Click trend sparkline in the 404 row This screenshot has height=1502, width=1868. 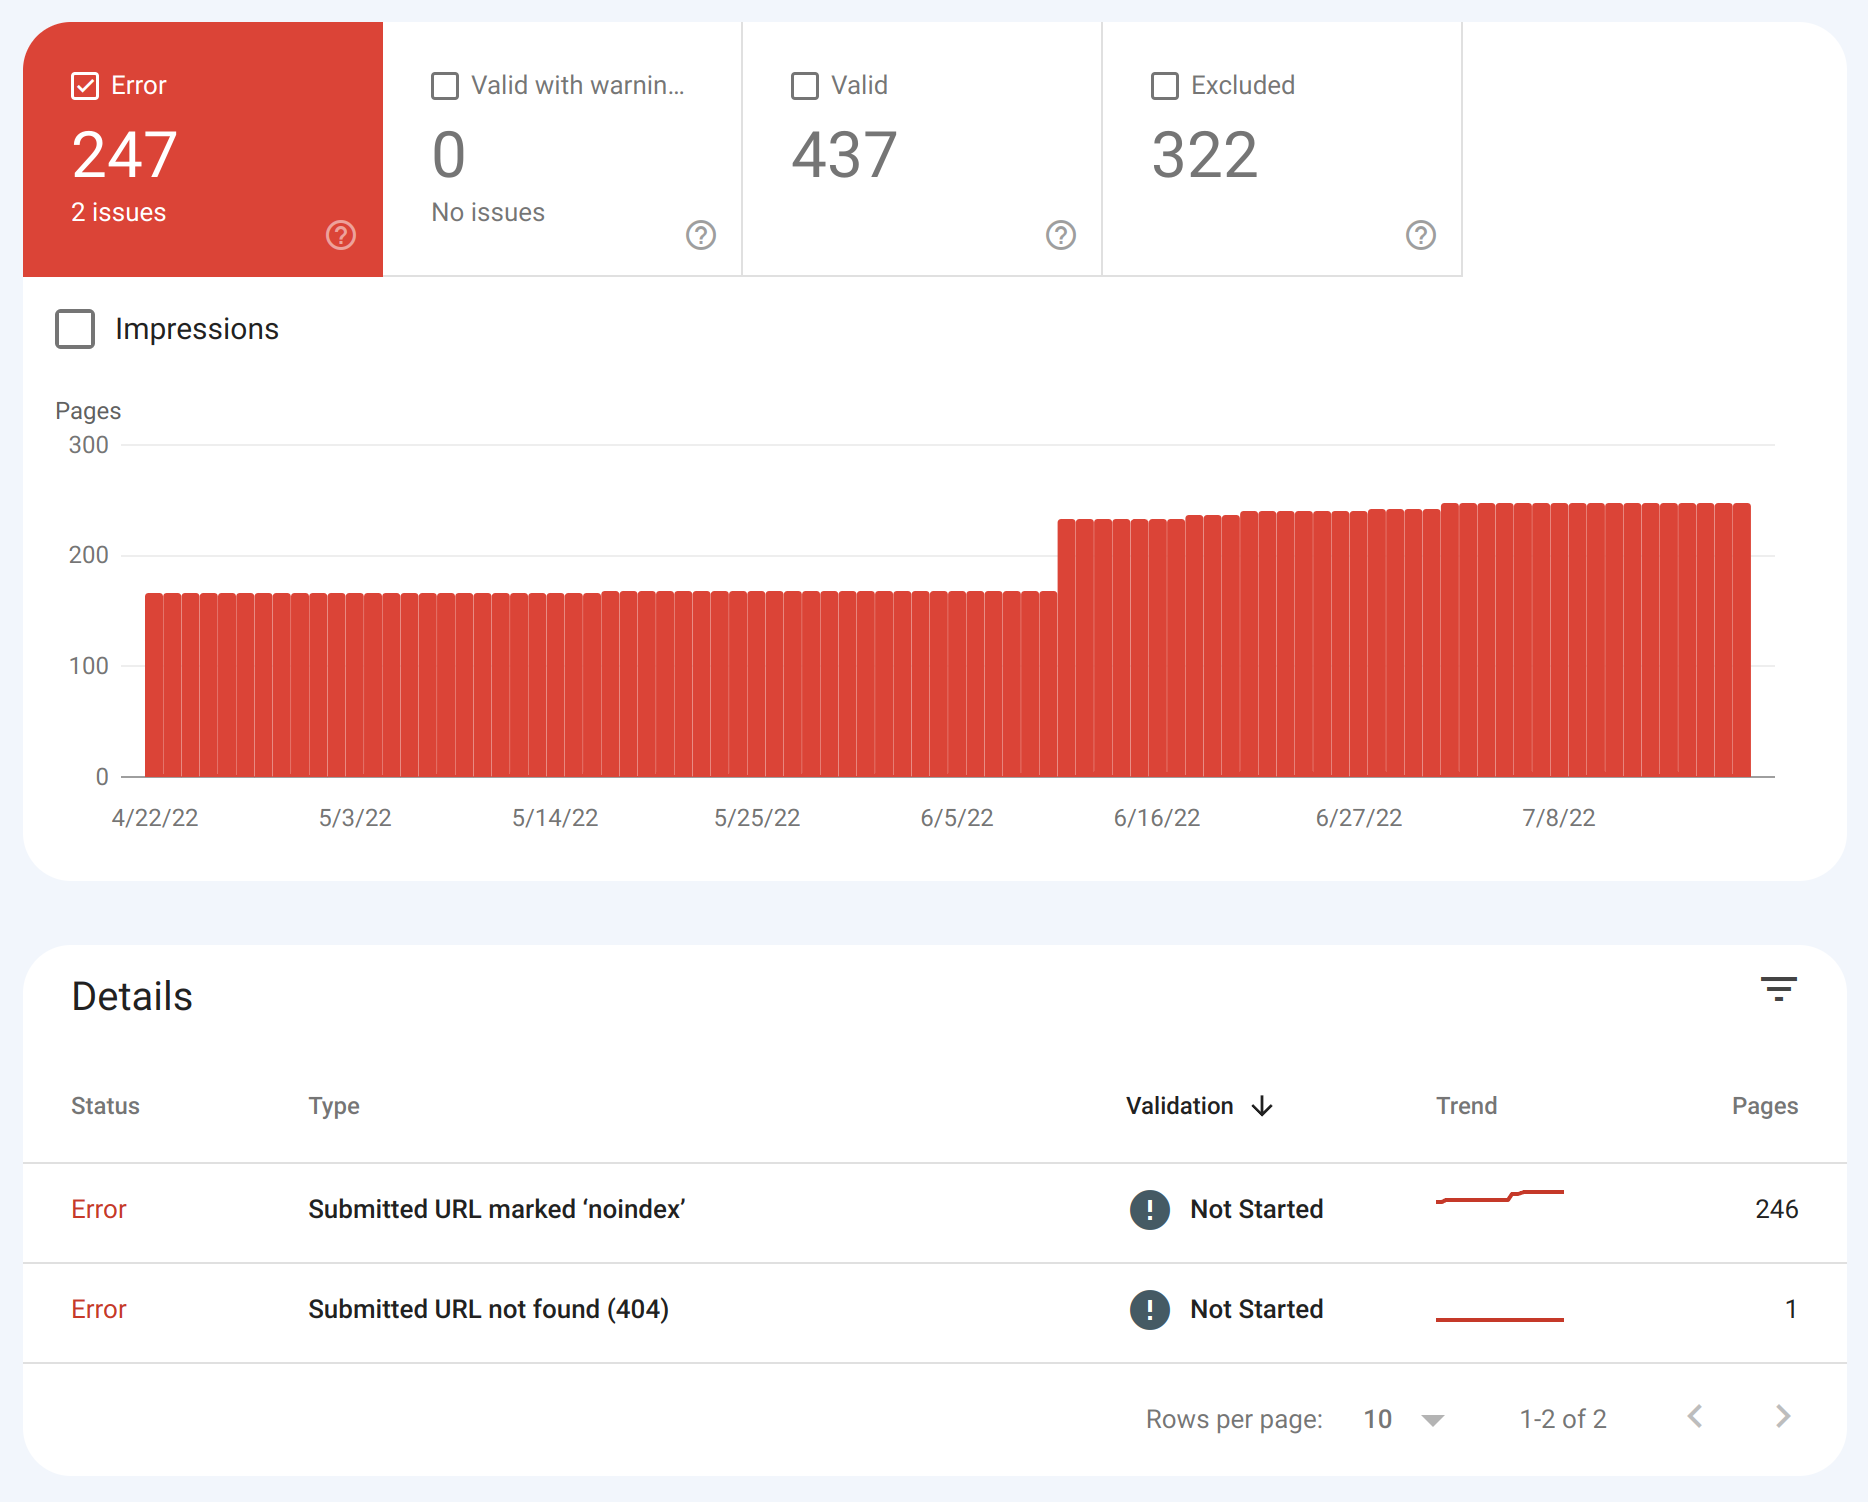point(1500,1320)
